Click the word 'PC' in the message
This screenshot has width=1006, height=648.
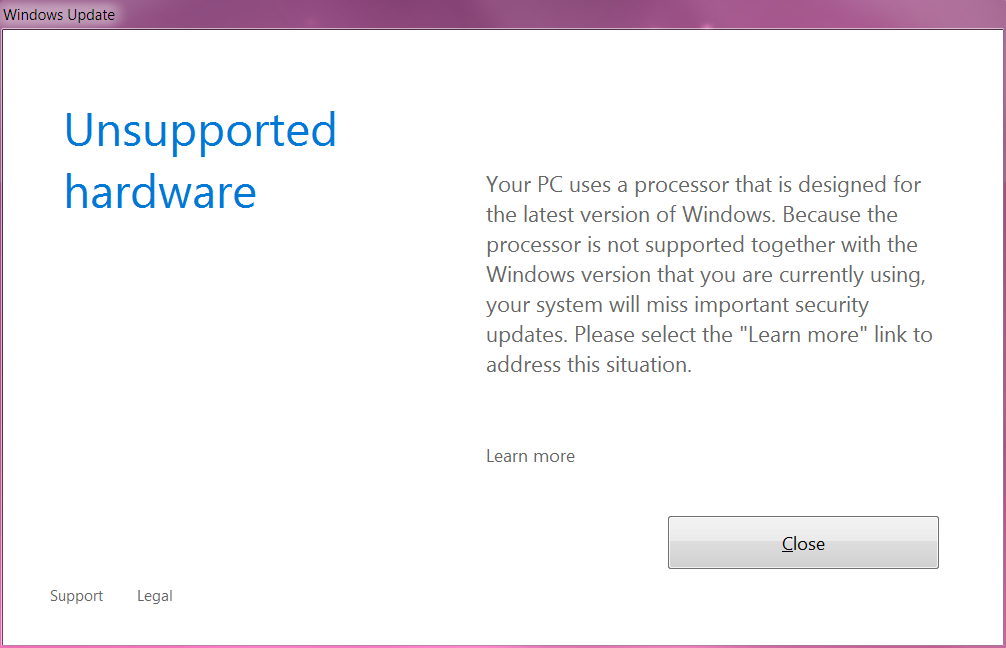click(x=550, y=185)
